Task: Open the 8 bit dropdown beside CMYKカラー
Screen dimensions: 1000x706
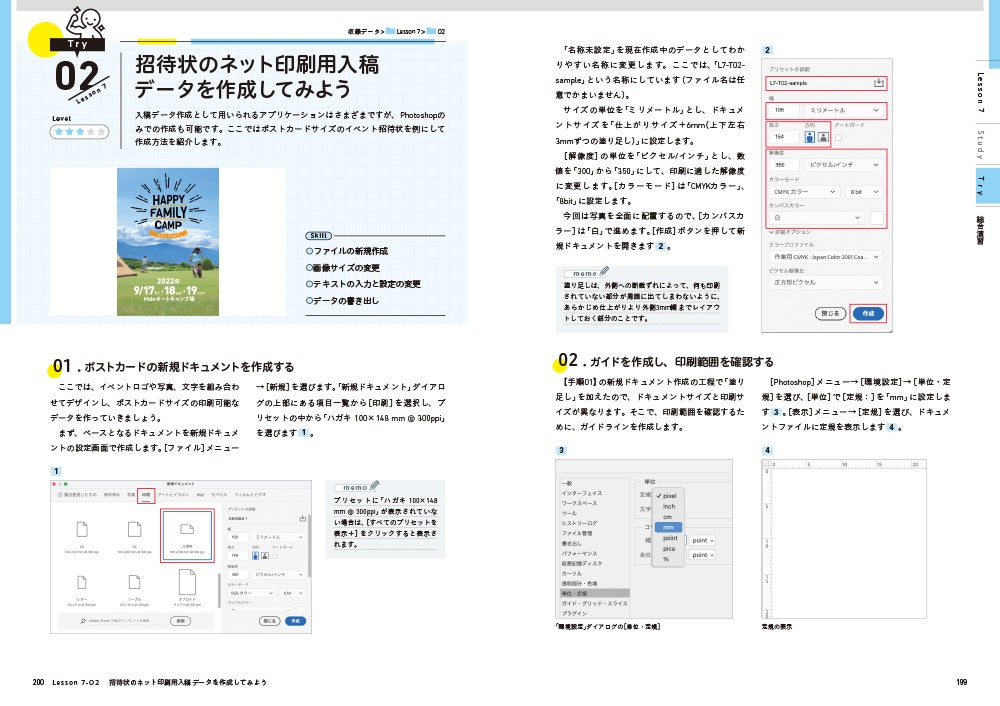Action: coord(864,191)
